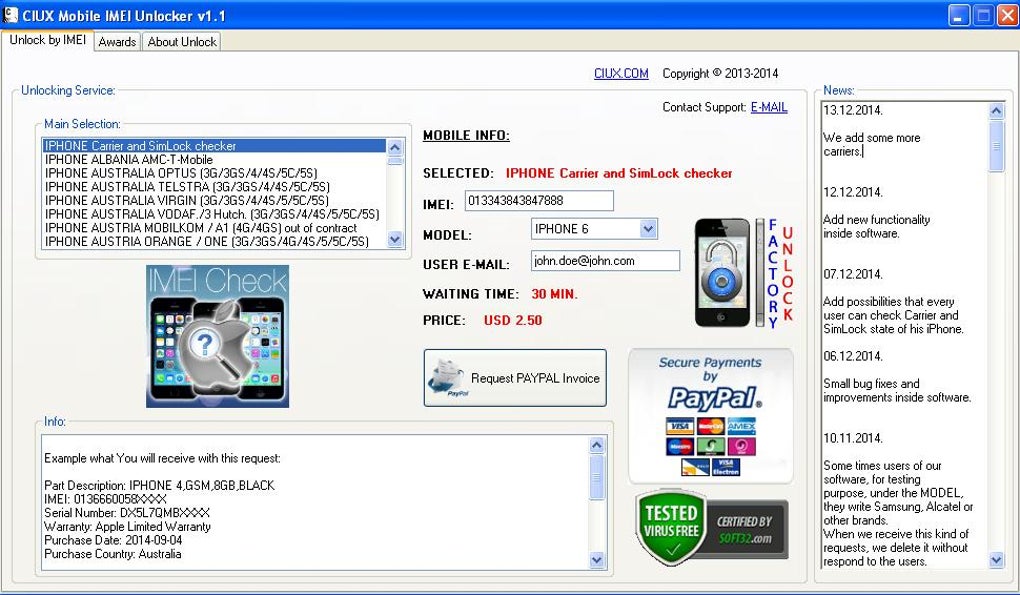Click the 10.11.2014. news date entry

(x=853, y=438)
